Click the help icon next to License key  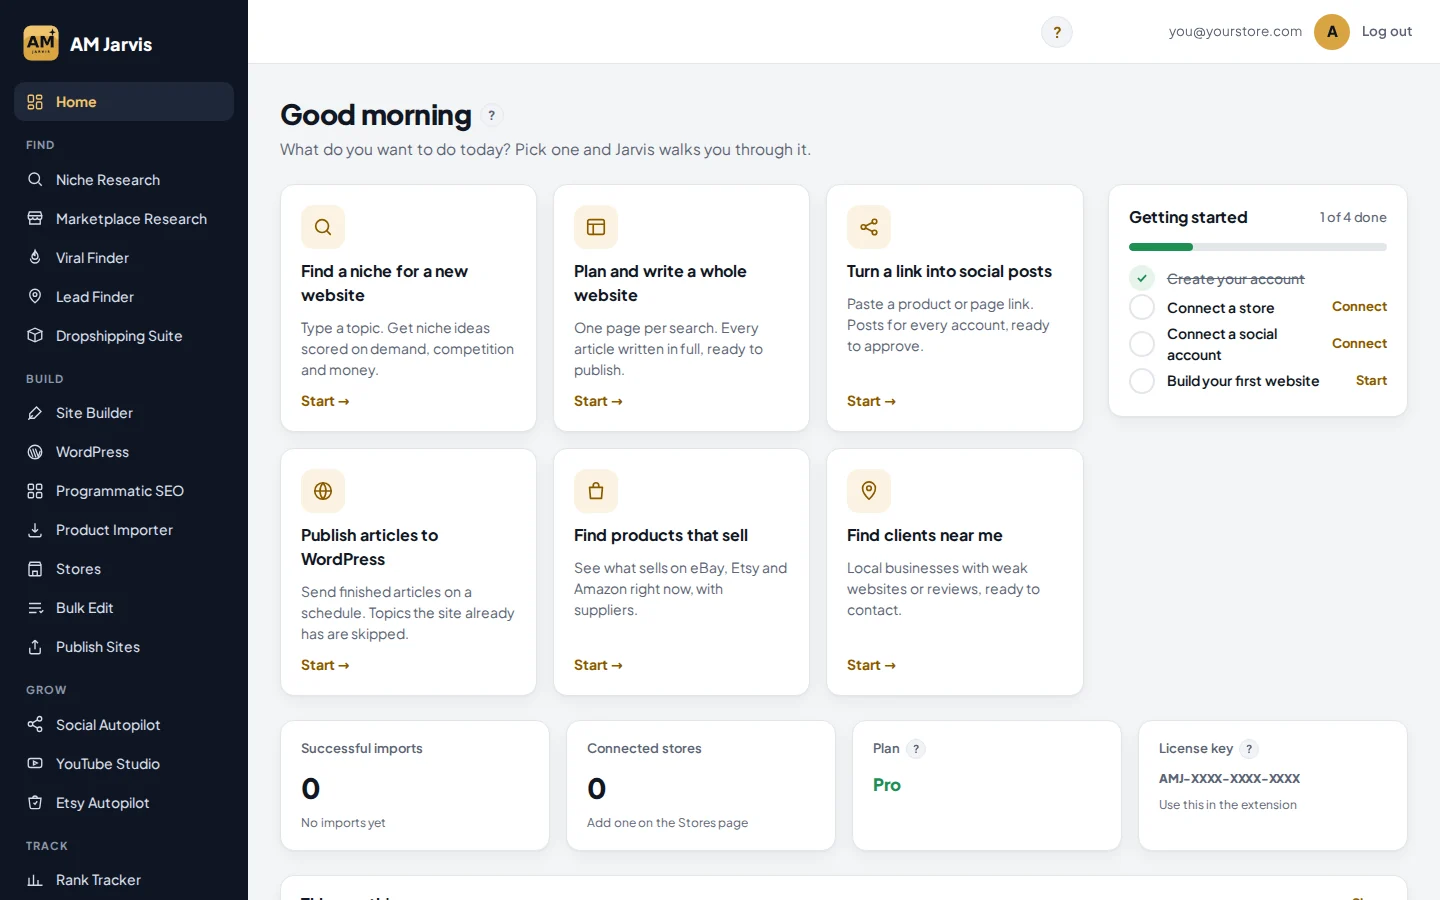(x=1249, y=749)
